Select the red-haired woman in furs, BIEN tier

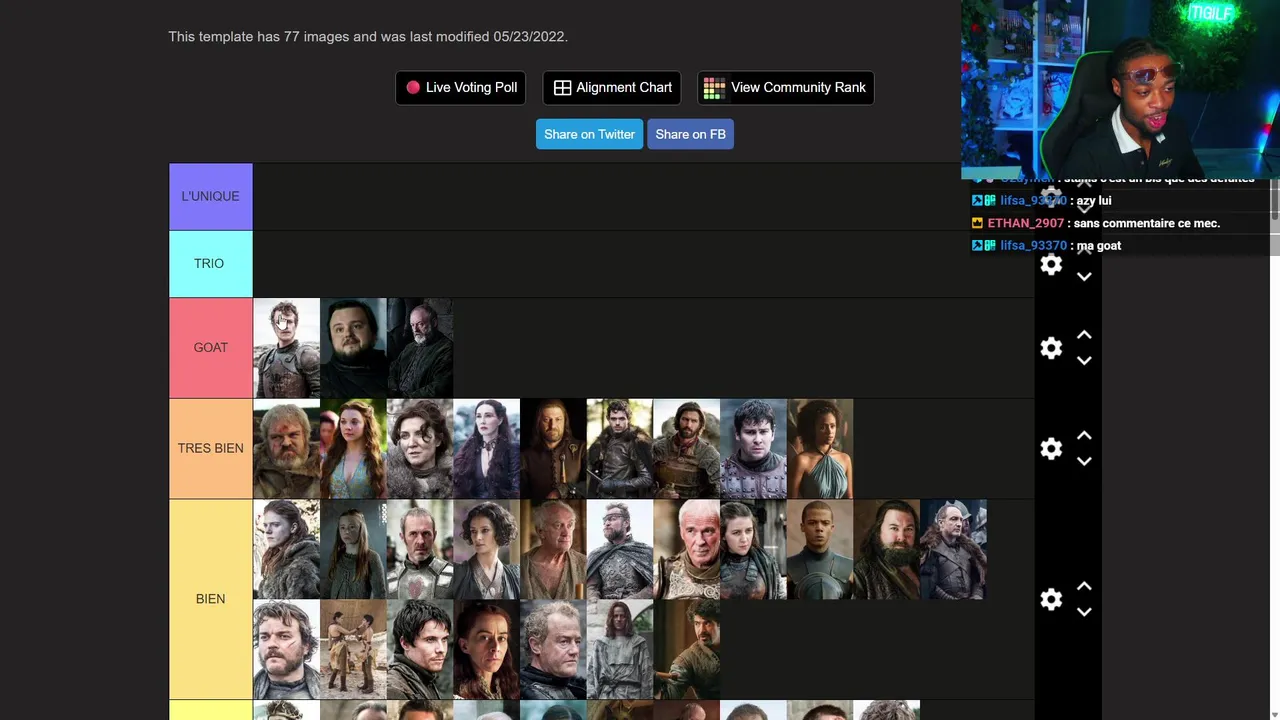pos(286,549)
